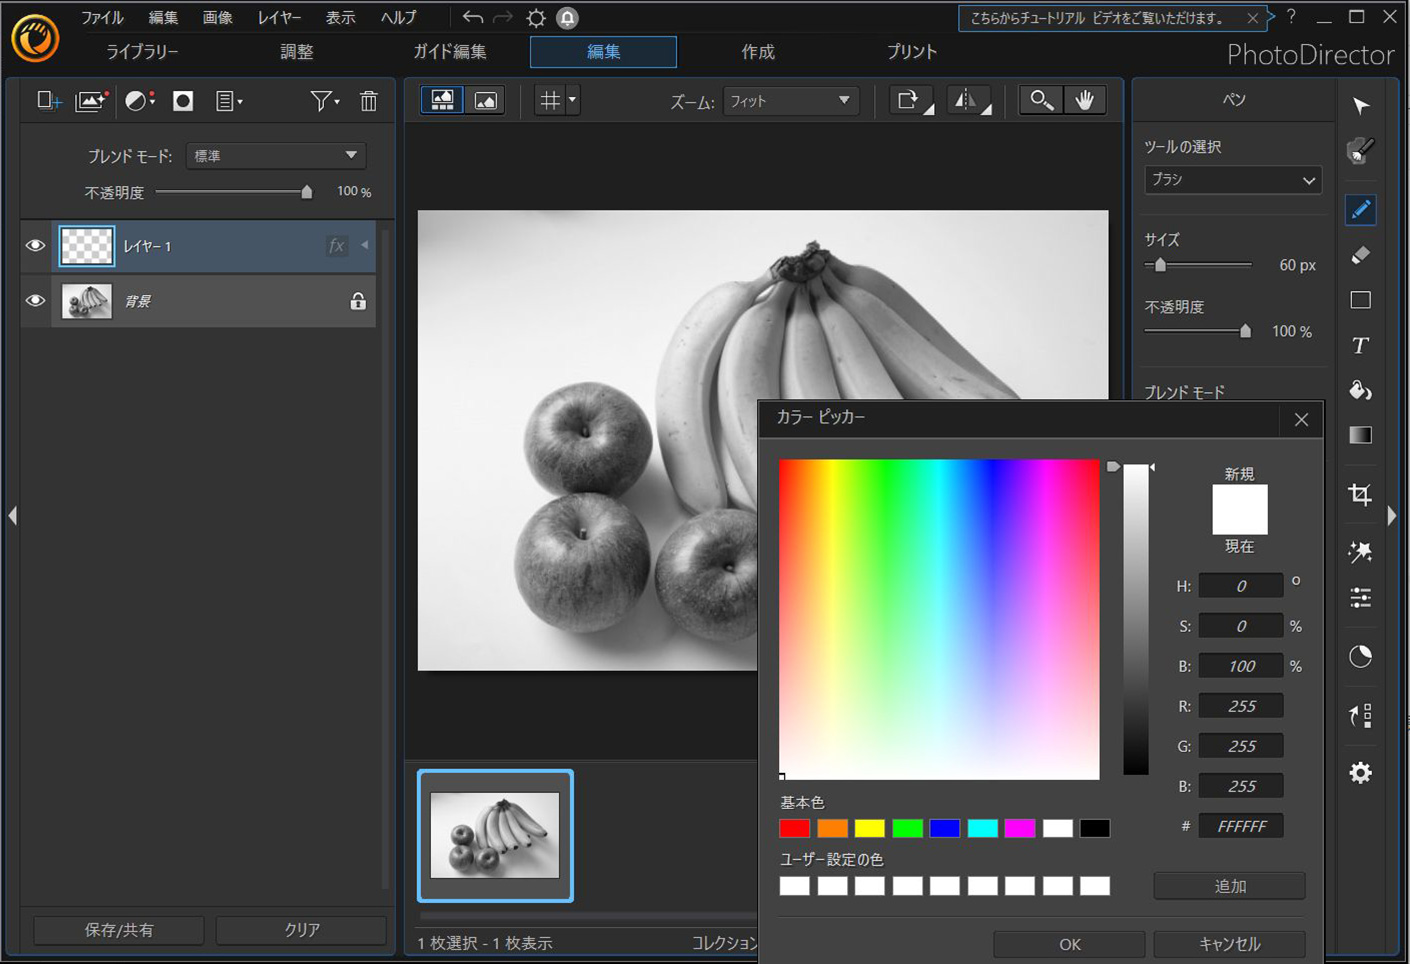Toggle fx effects on 'レイヤー 1'
This screenshot has height=964, width=1410.
point(337,246)
